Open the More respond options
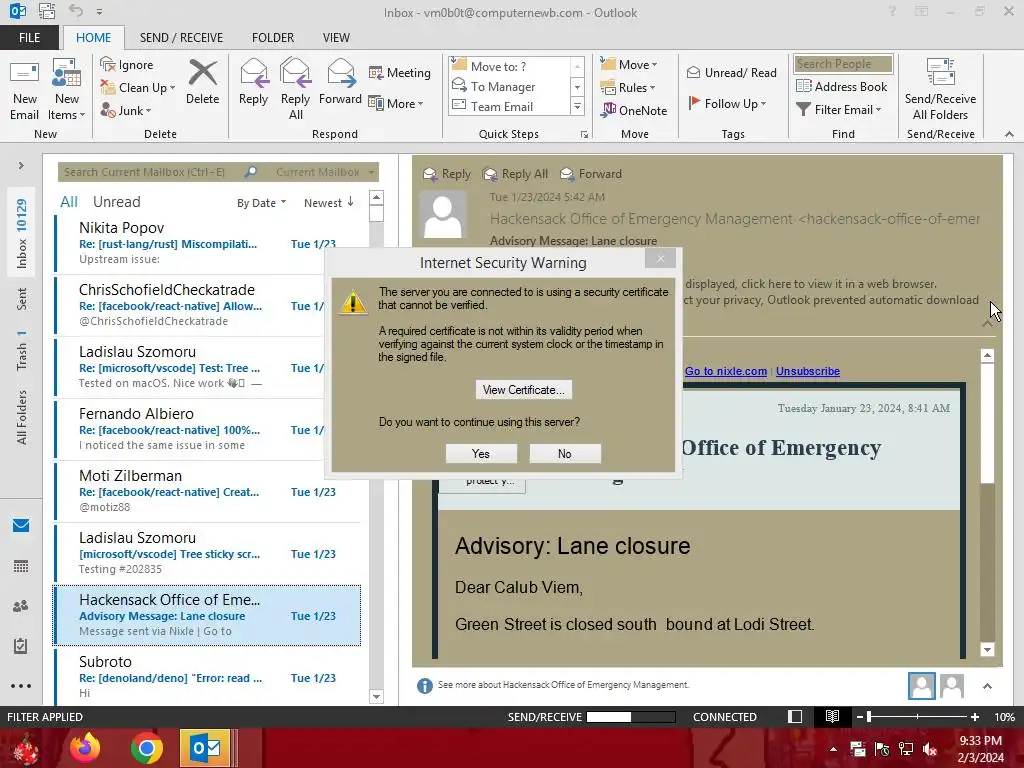Screen dimensions: 1024x768 coord(396,103)
